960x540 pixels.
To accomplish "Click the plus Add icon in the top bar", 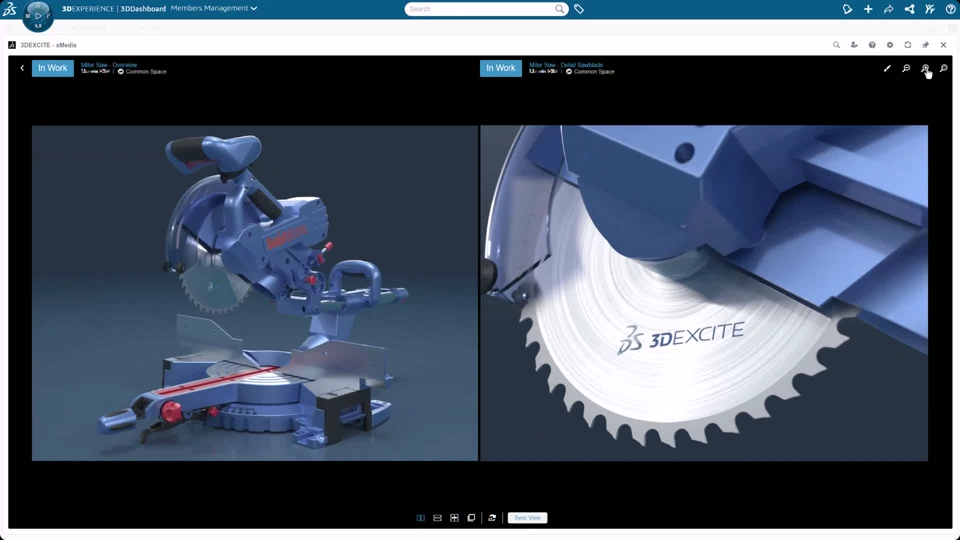I will 868,9.
